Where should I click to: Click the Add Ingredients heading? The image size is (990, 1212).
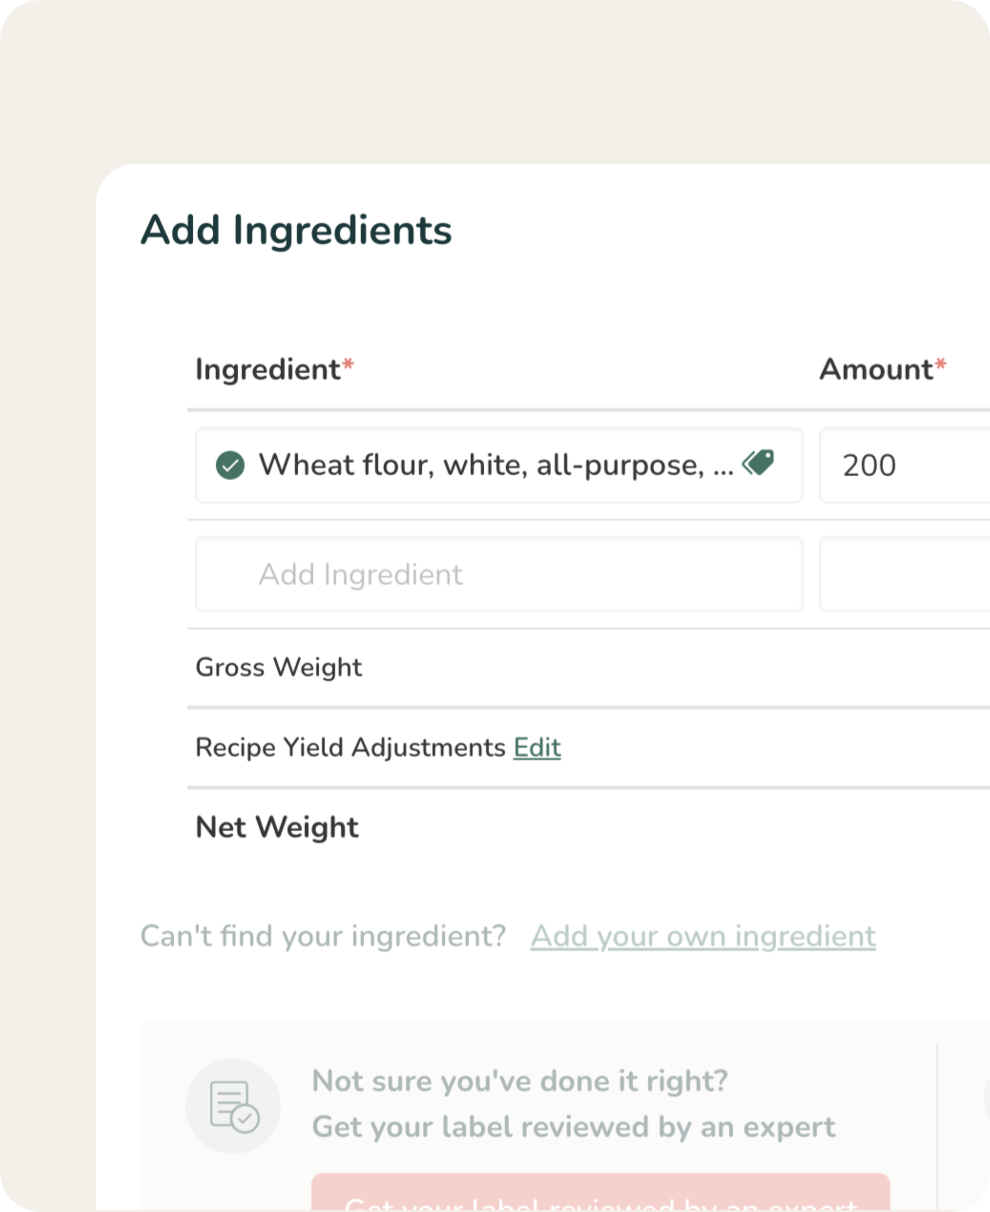[x=296, y=230]
